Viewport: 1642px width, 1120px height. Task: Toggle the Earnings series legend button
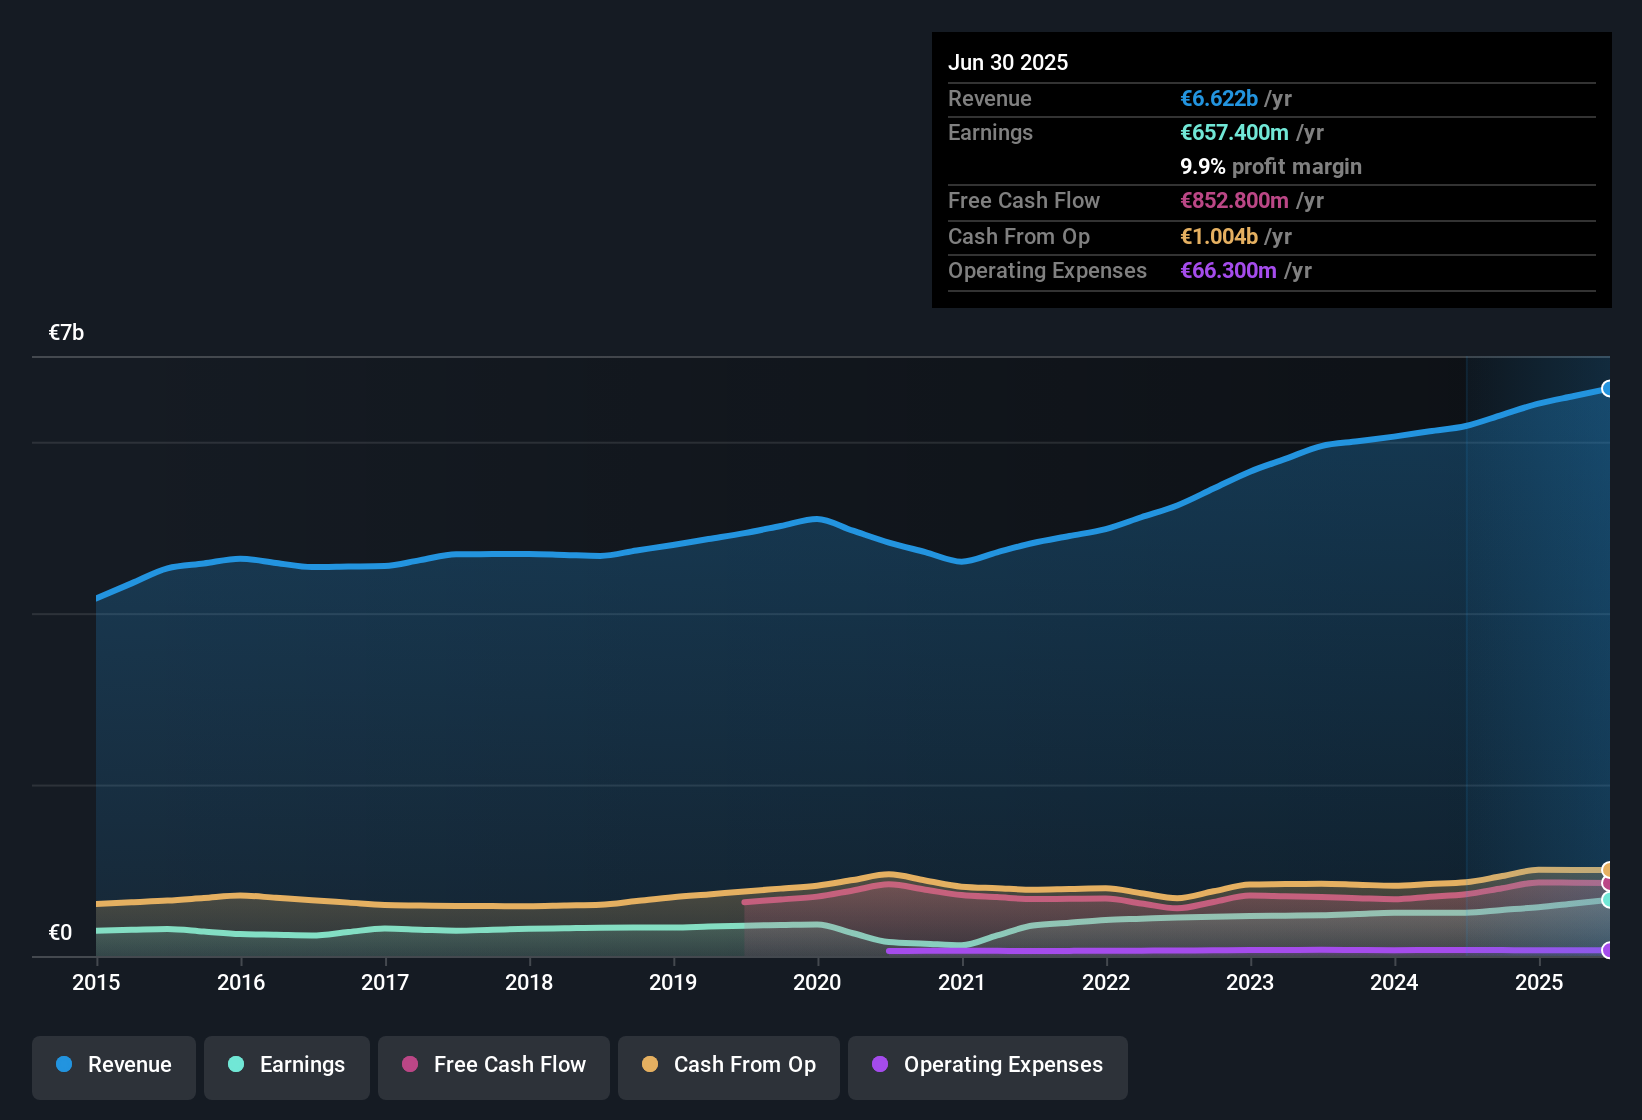click(287, 1065)
